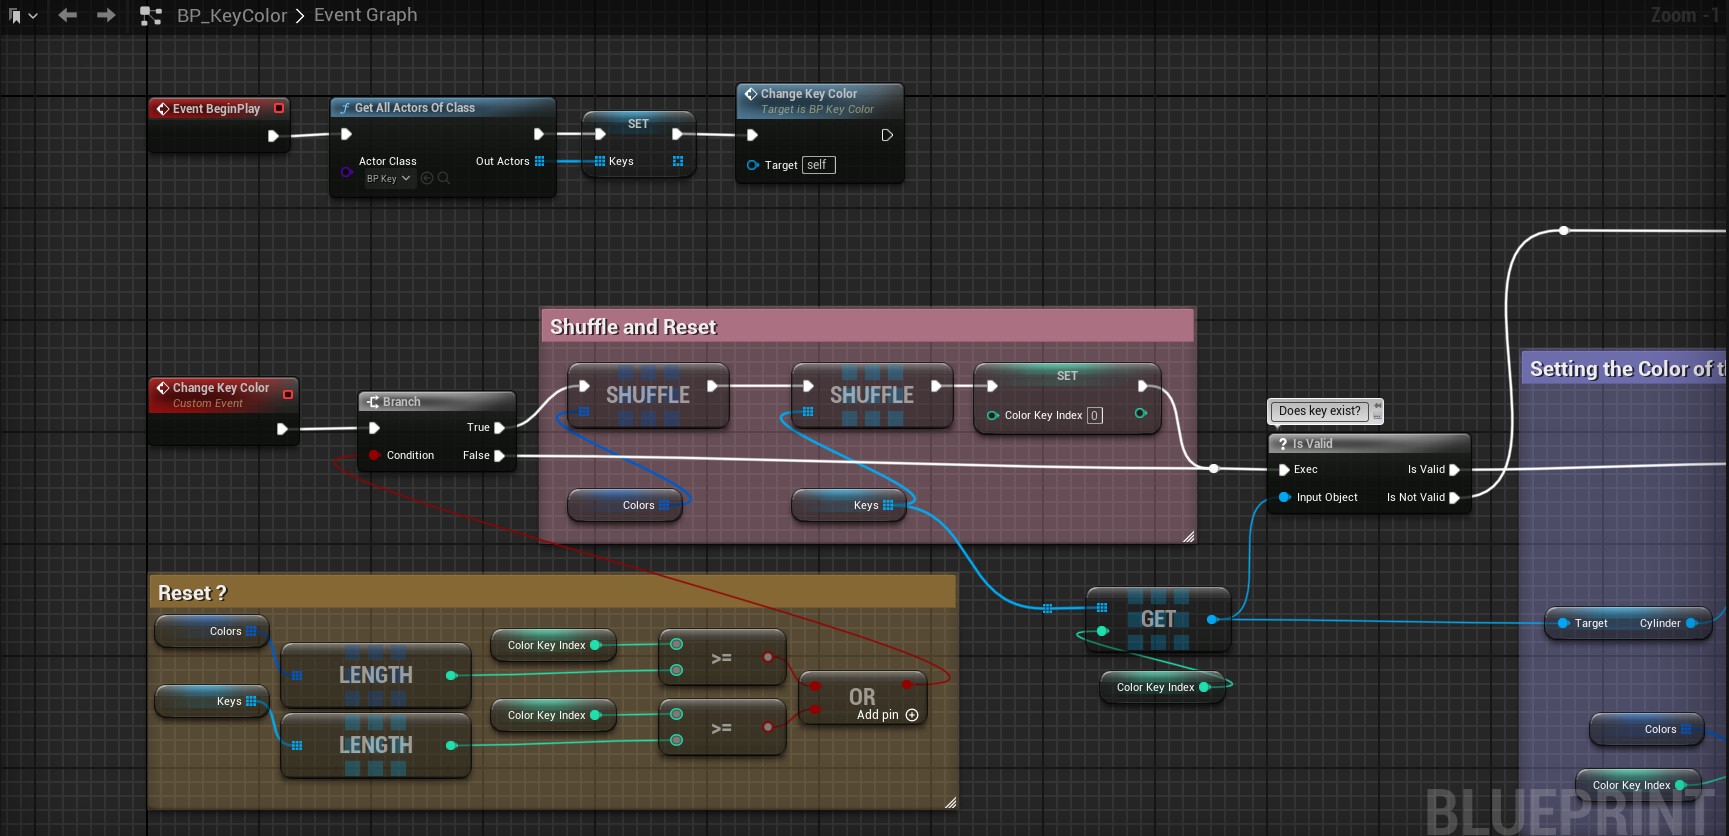Click the Out Actors array pin

point(540,161)
